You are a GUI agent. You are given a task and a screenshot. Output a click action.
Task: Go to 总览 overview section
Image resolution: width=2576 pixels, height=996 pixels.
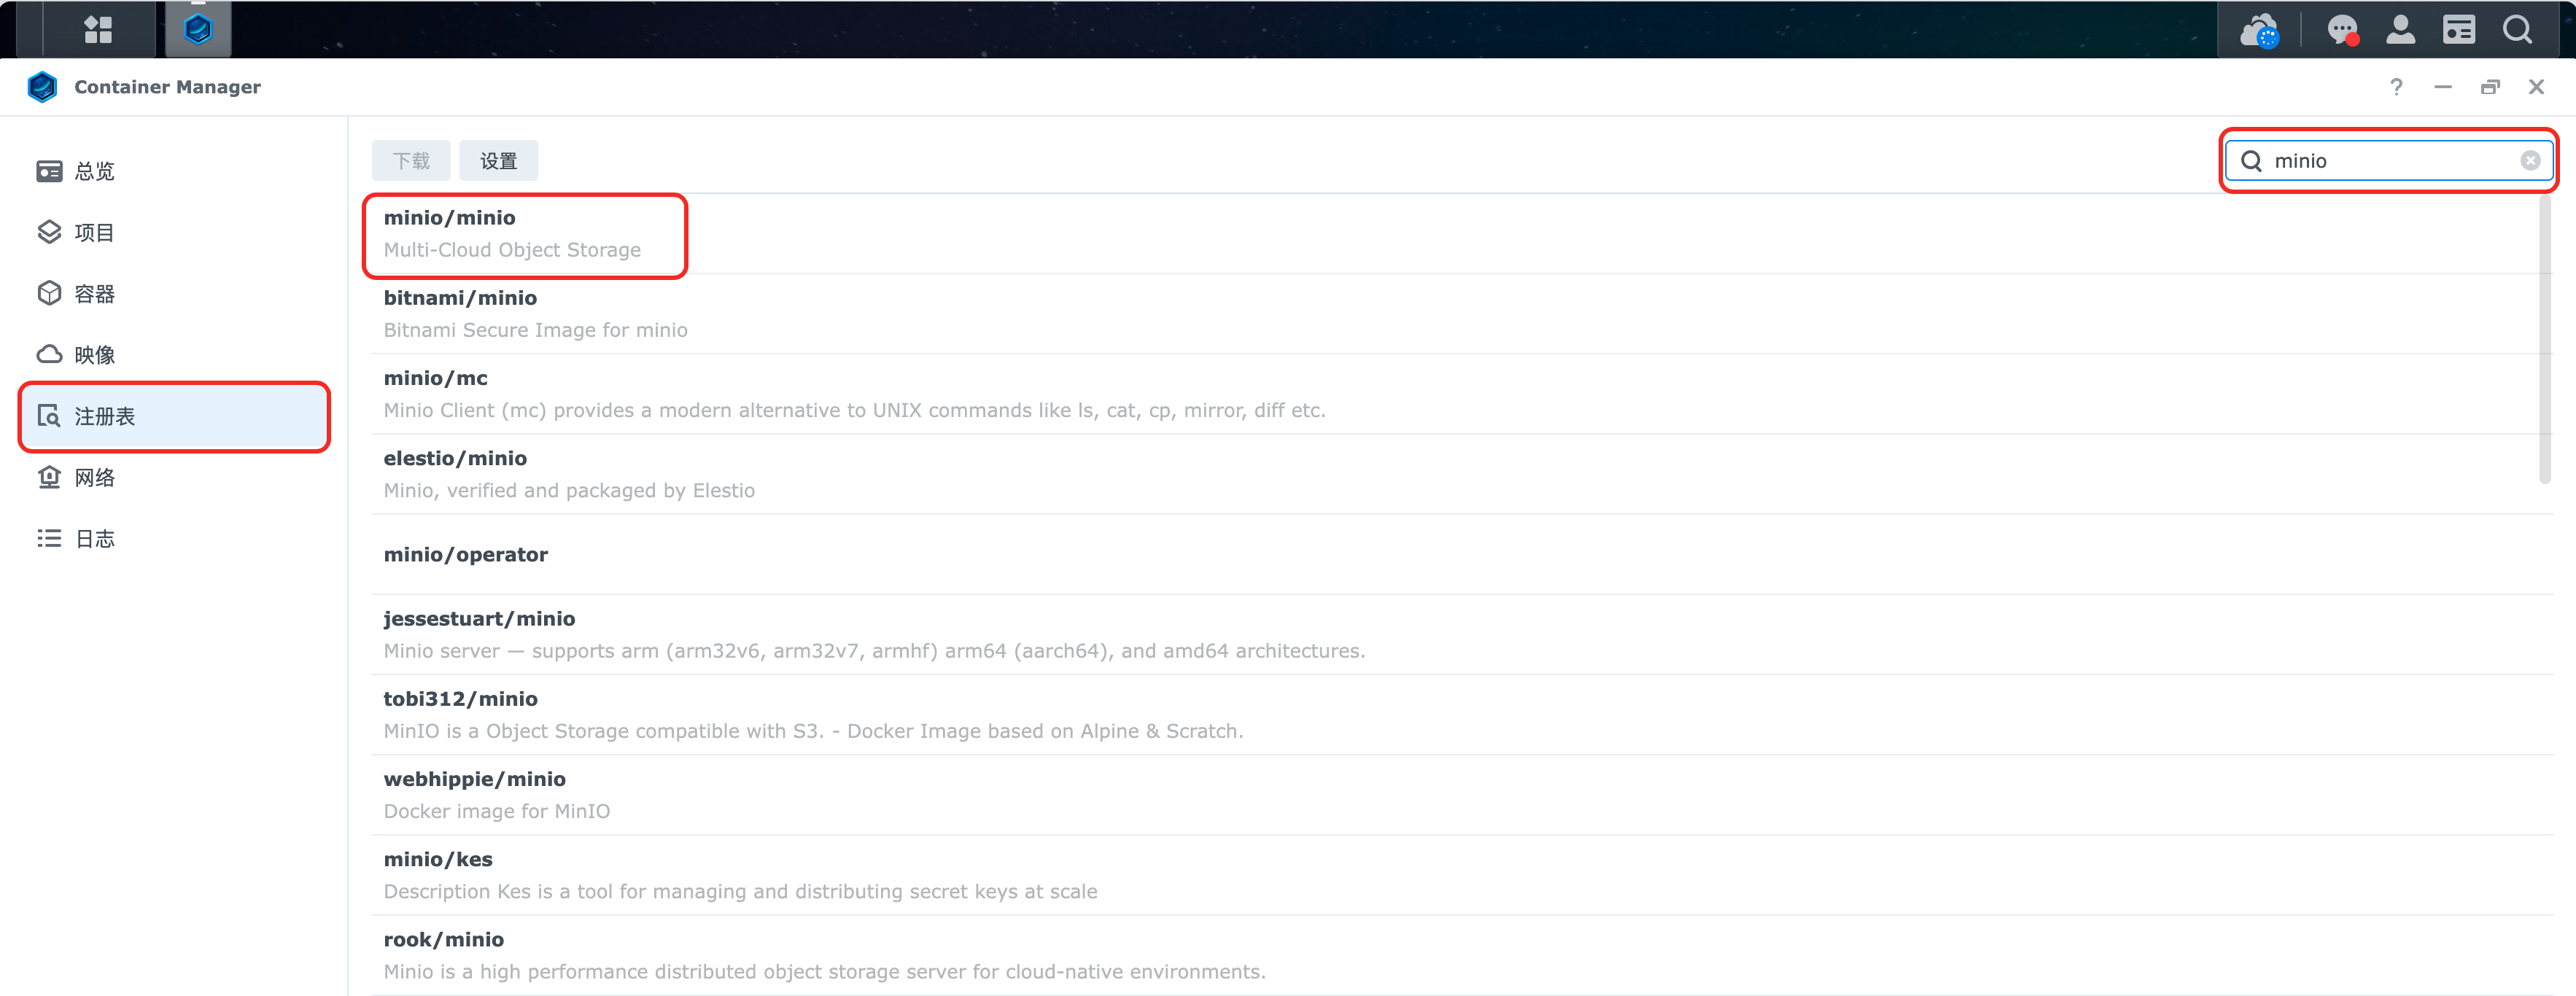click(x=94, y=171)
